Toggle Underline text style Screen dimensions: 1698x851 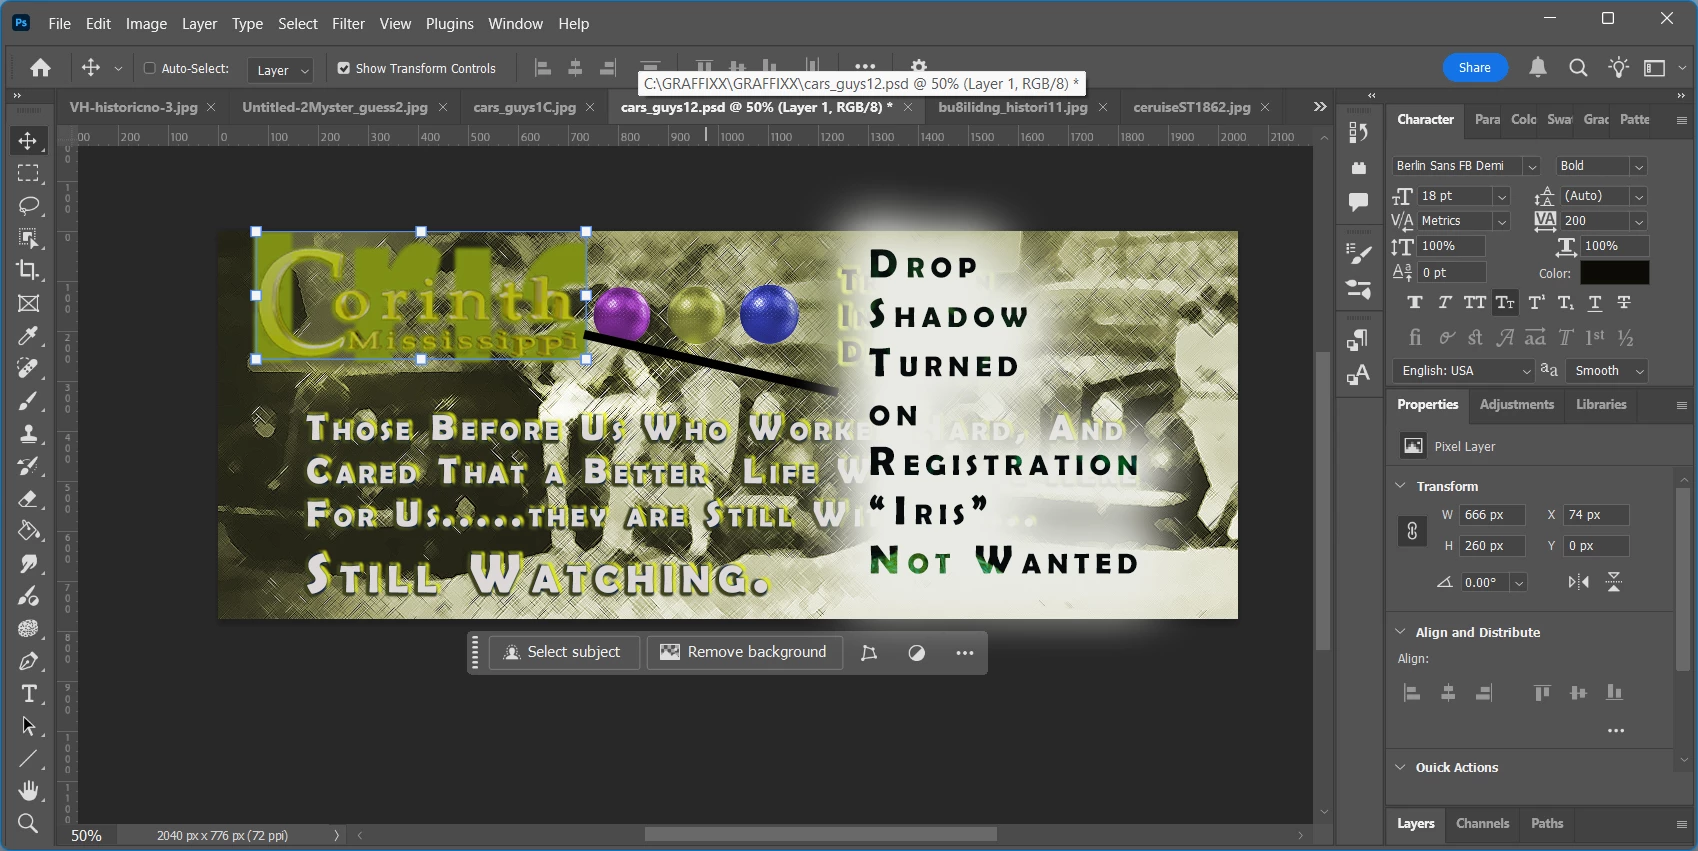pos(1595,303)
